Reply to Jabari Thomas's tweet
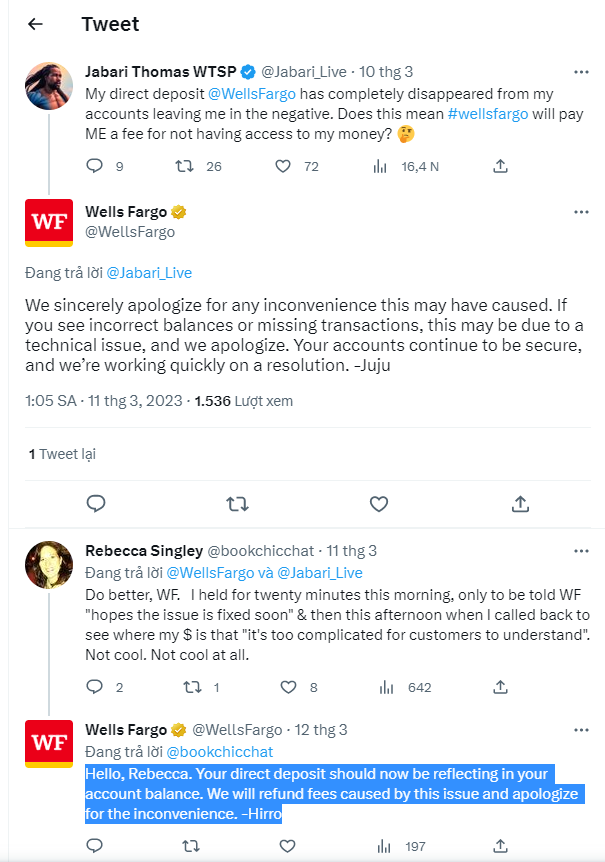605x862 pixels. tap(95, 166)
